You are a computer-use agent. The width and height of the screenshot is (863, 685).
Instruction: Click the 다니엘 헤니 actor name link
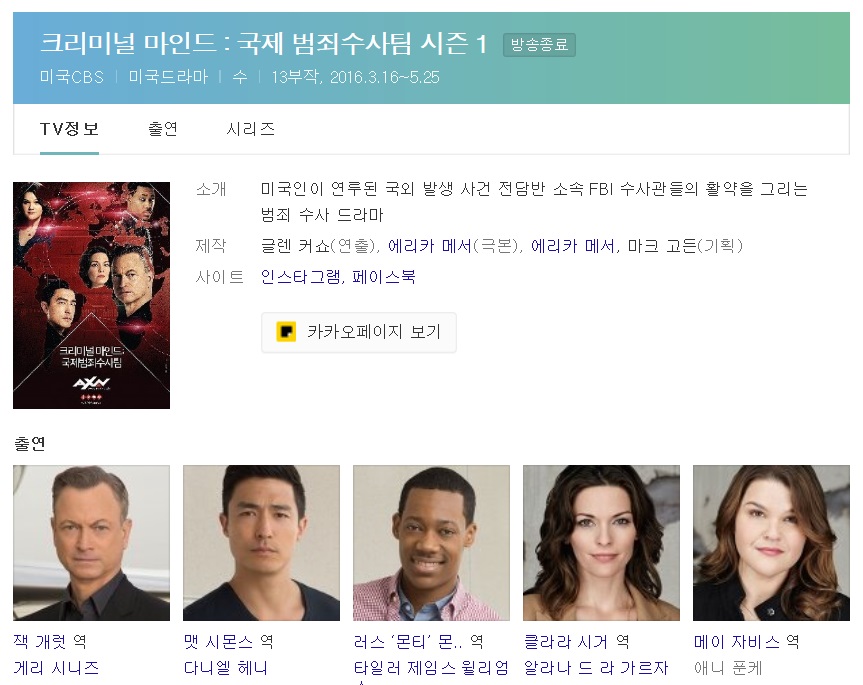(226, 668)
